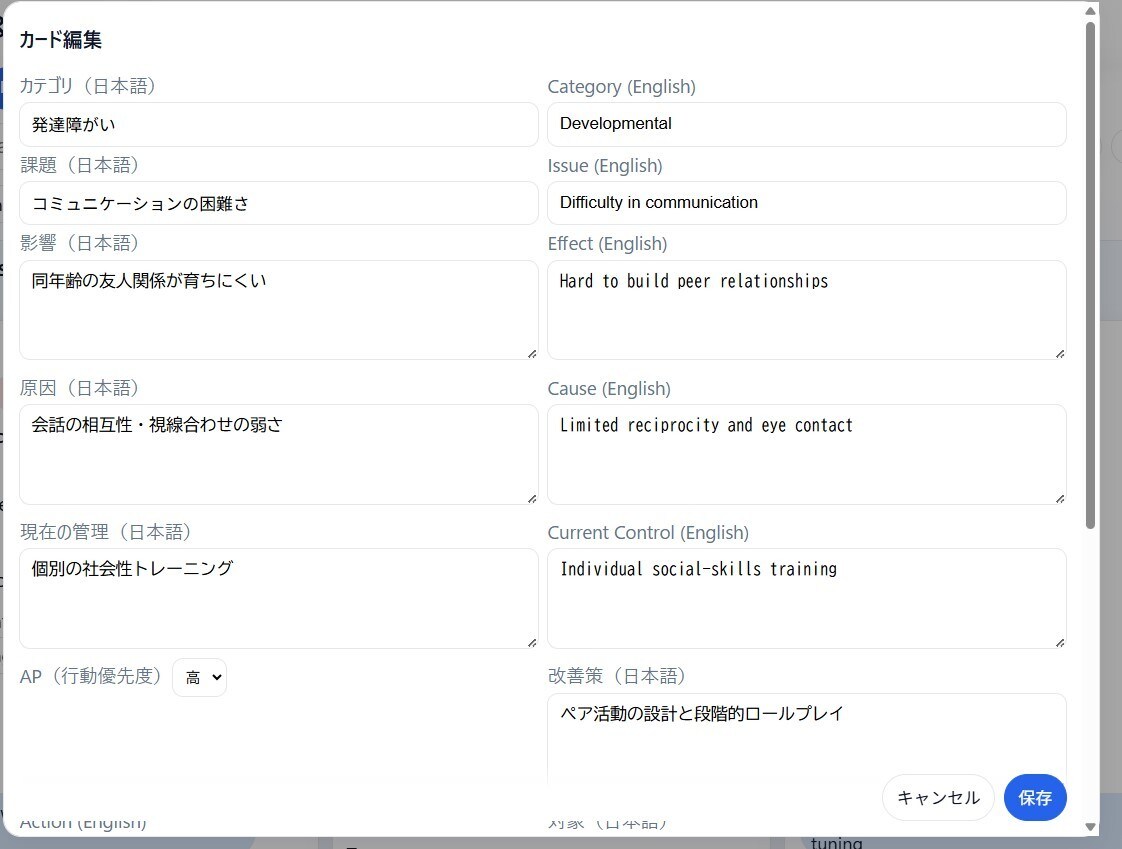Grab the resize handle of Current Control (English) text area
The image size is (1122, 849).
(1060, 642)
